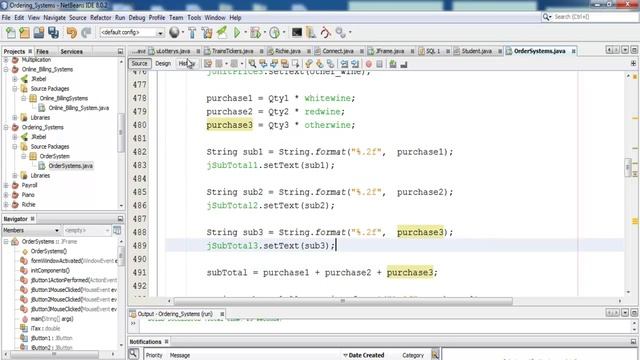The height and width of the screenshot is (360, 640).
Task: Click the green JRebel rocket toolbar icon
Action: coord(222,33)
